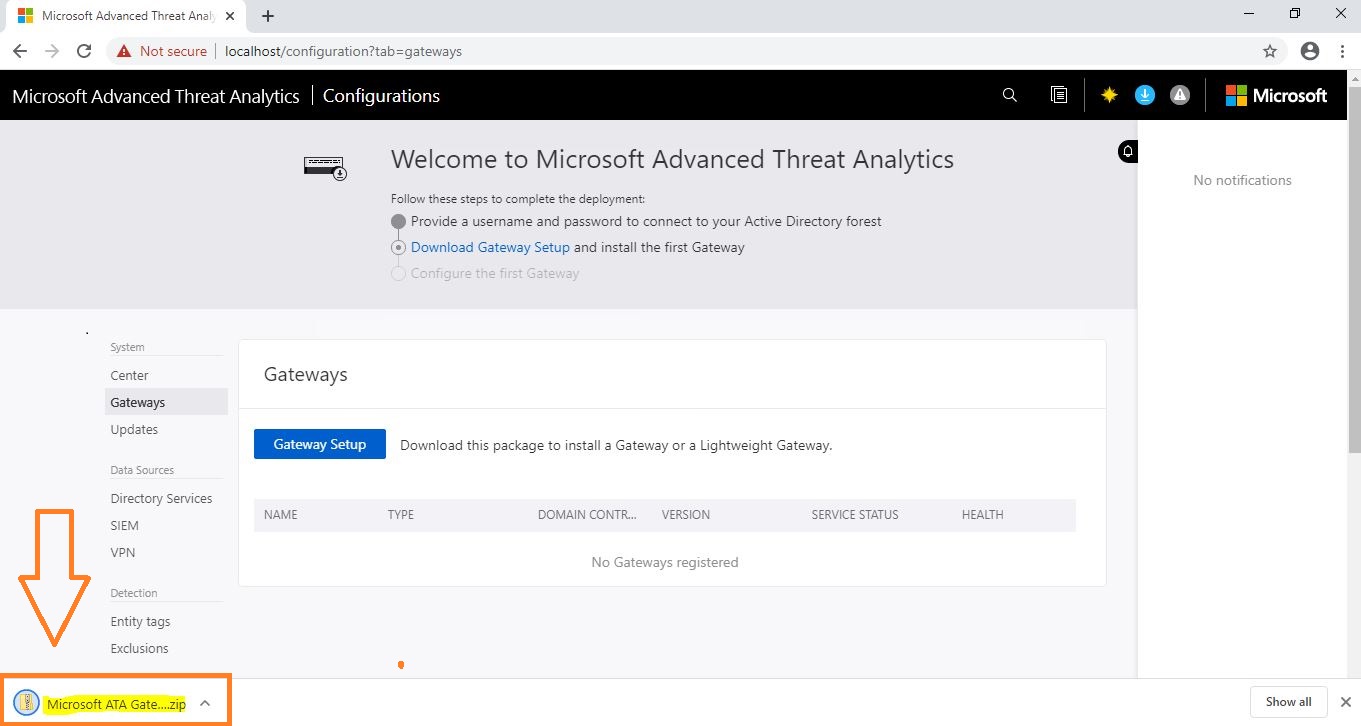
Task: Click the gateway download device icon
Action: 324,167
